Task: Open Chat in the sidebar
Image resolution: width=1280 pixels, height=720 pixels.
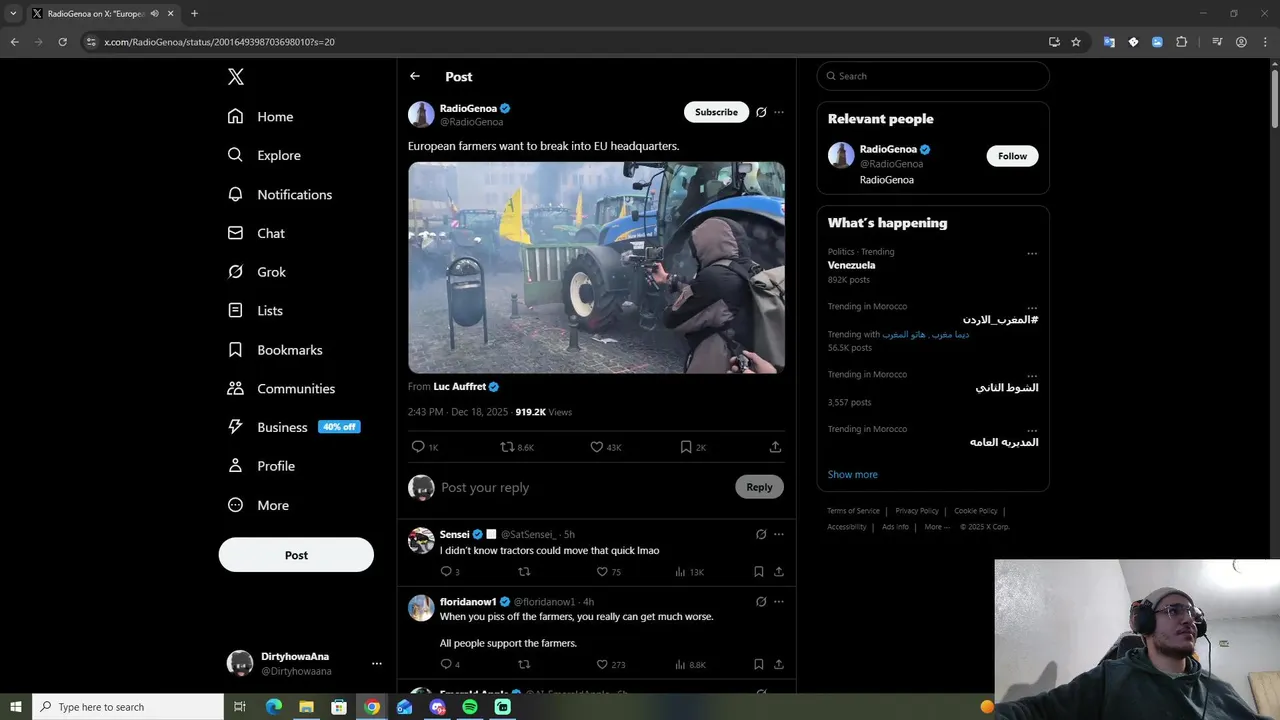Action: click(x=256, y=233)
